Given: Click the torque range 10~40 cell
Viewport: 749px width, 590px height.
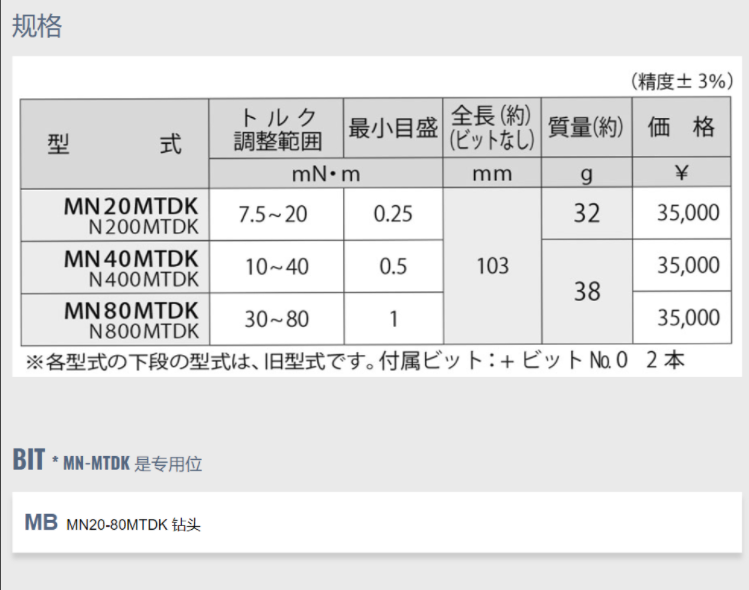Looking at the screenshot, I should [x=276, y=266].
